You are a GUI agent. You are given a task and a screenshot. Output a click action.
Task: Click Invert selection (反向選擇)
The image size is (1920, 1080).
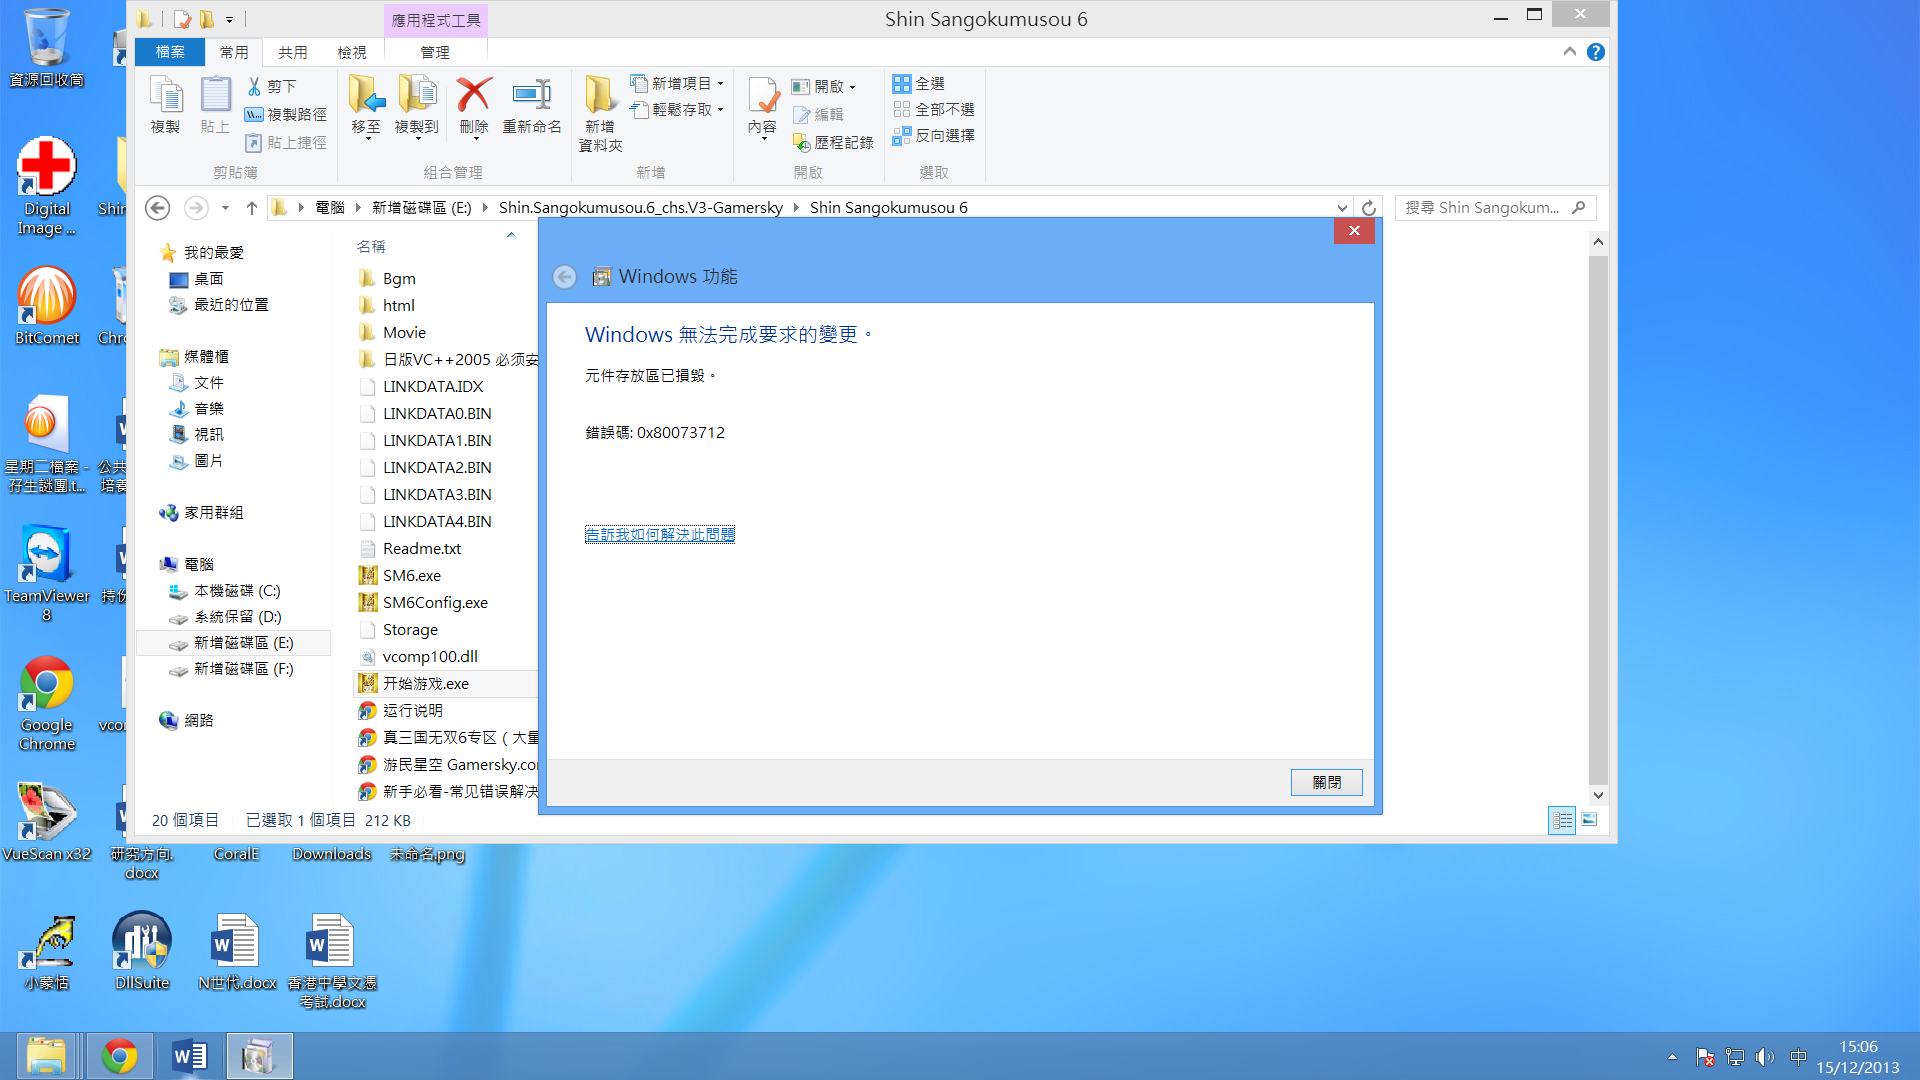pyautogui.click(x=934, y=135)
